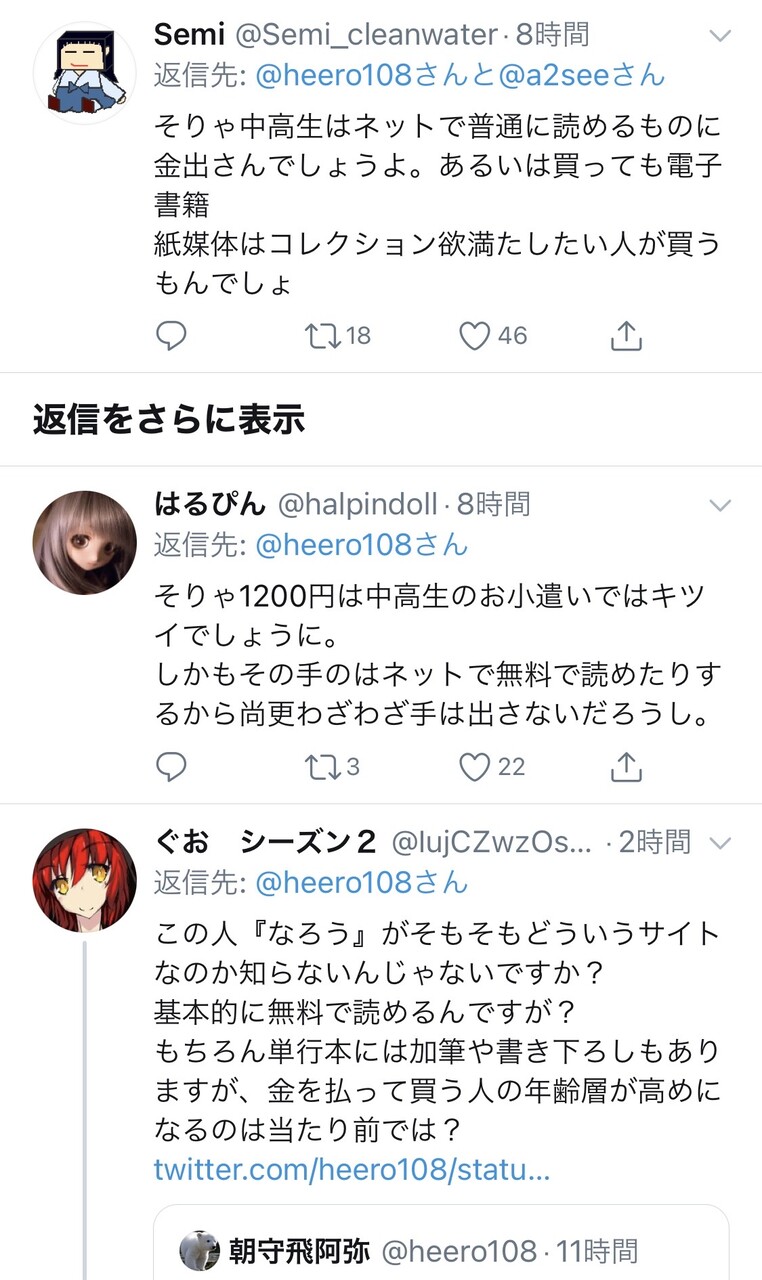Open the twitter.com/heero108/statu... link

352,1170
